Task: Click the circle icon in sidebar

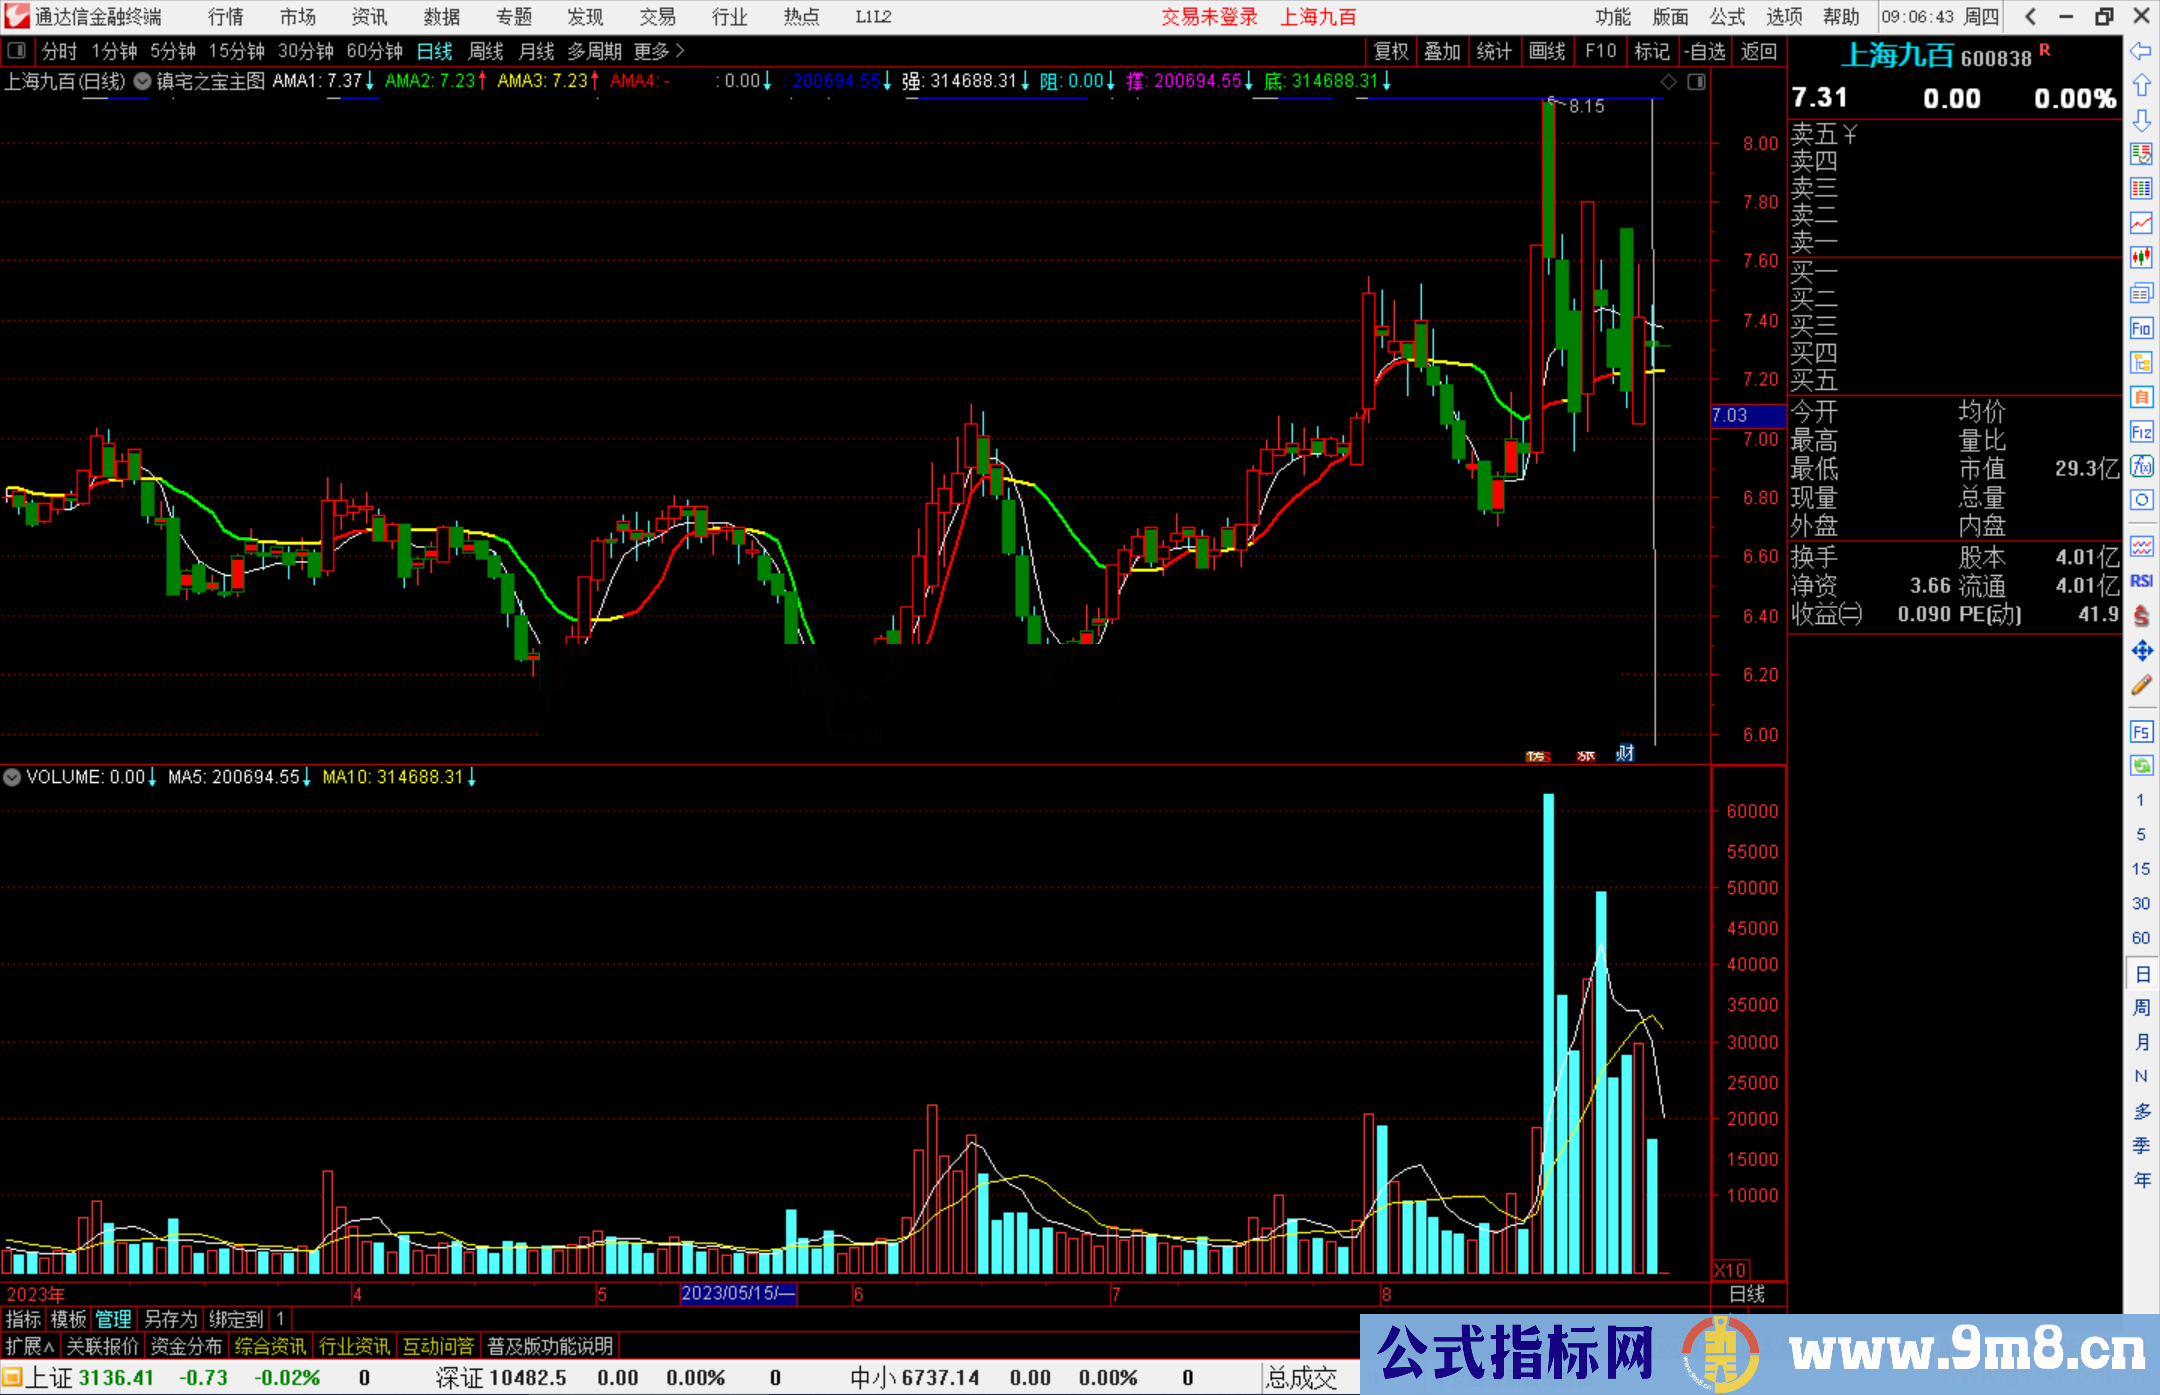Action: pyautogui.click(x=2141, y=500)
